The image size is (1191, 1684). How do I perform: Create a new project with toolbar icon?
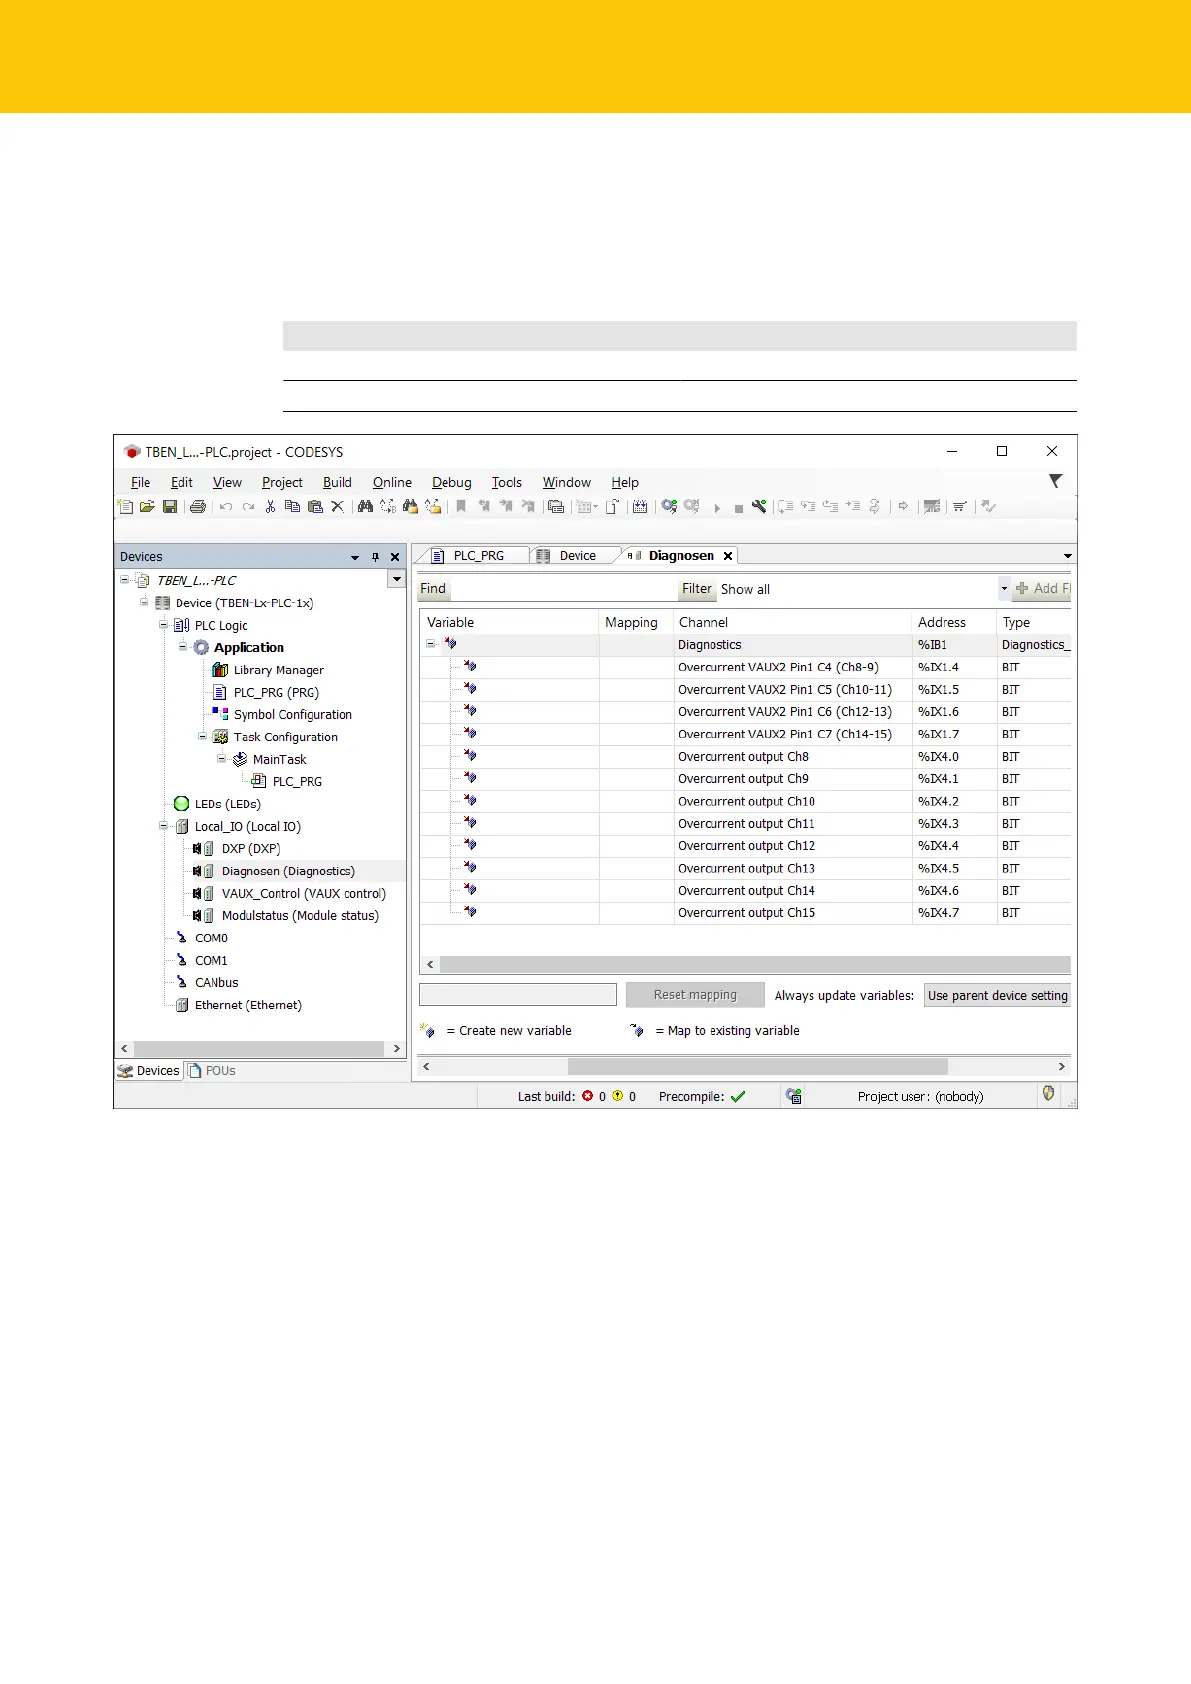(125, 507)
